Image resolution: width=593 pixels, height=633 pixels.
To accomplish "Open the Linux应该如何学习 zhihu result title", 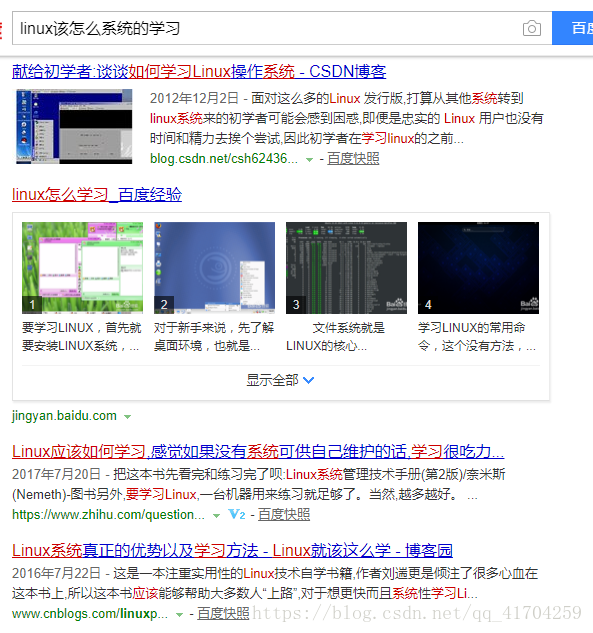I will (258, 451).
